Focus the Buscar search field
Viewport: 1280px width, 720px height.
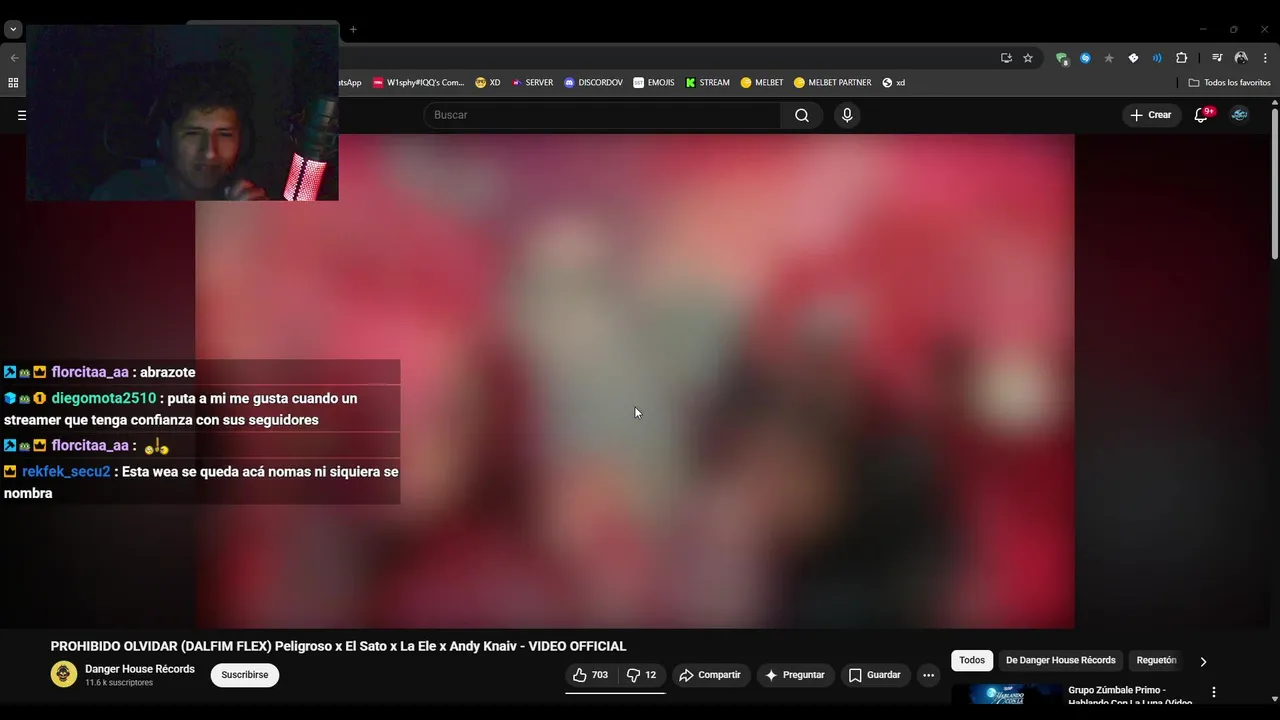point(602,115)
